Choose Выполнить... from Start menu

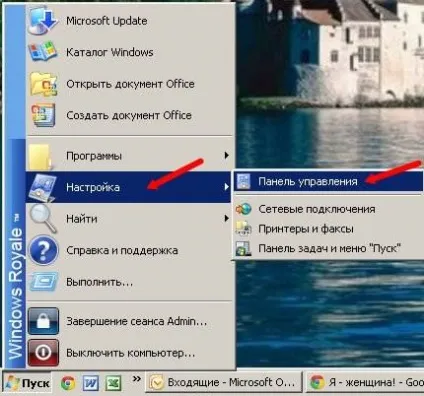[x=129, y=282]
